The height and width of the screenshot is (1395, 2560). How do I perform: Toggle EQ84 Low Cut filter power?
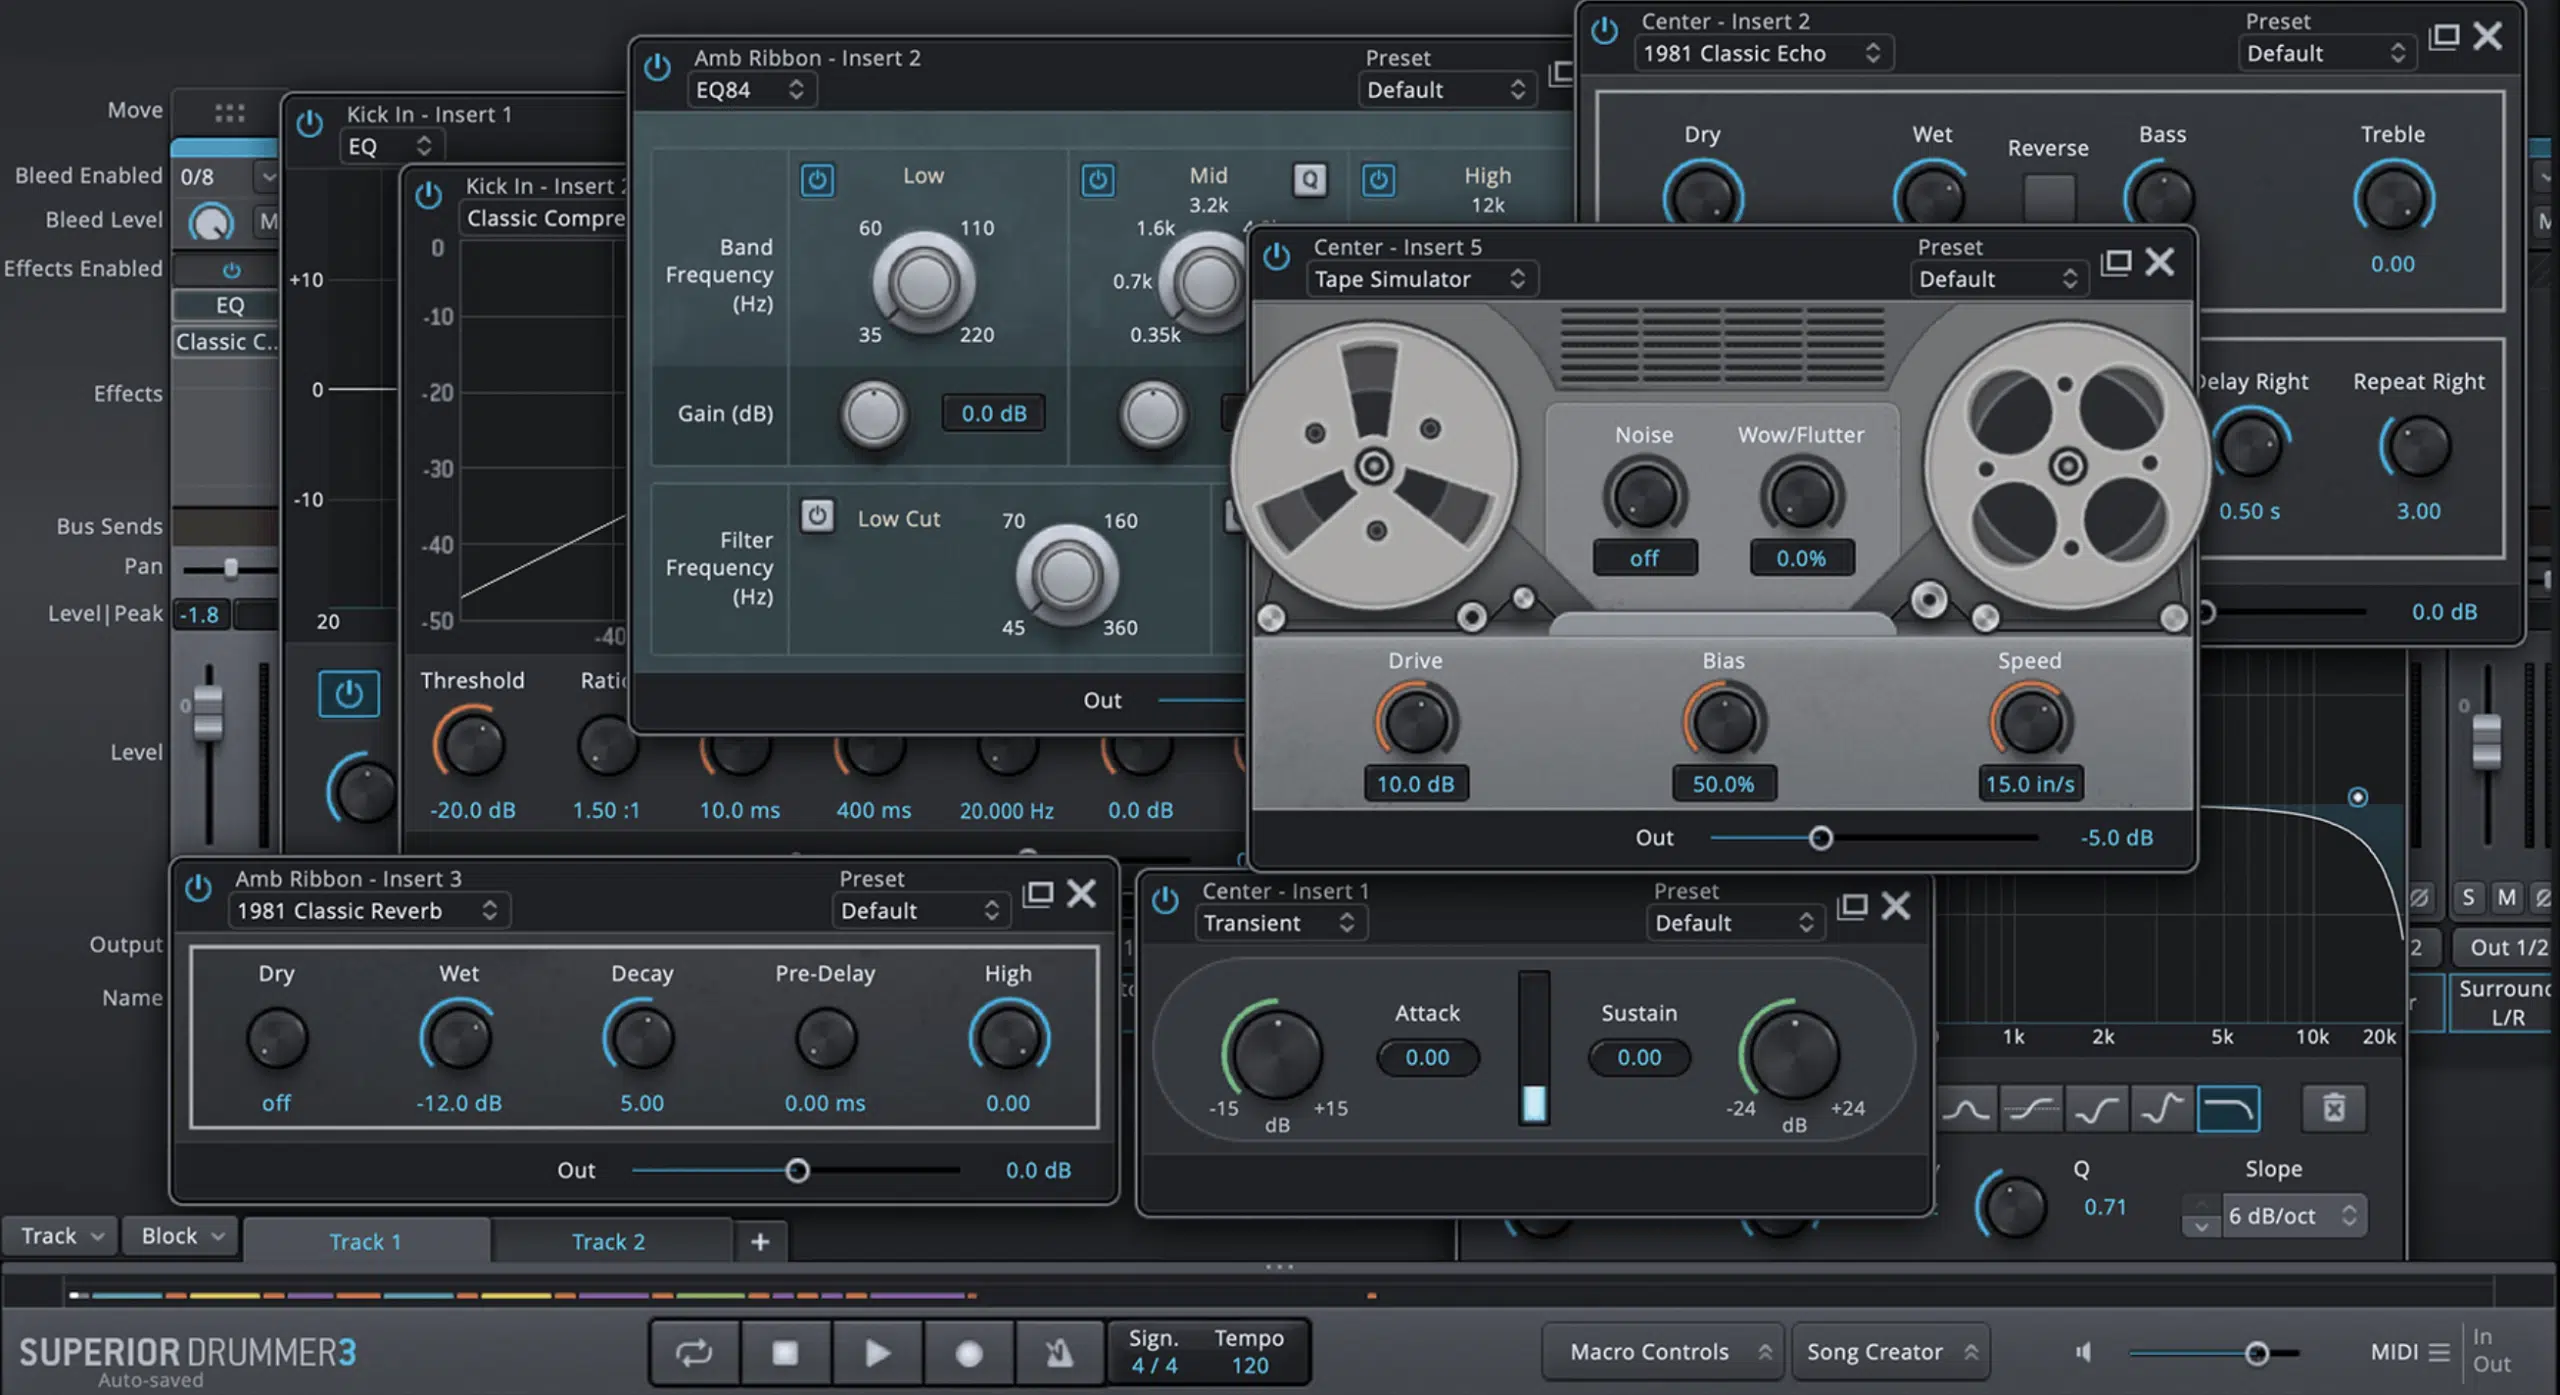click(817, 516)
